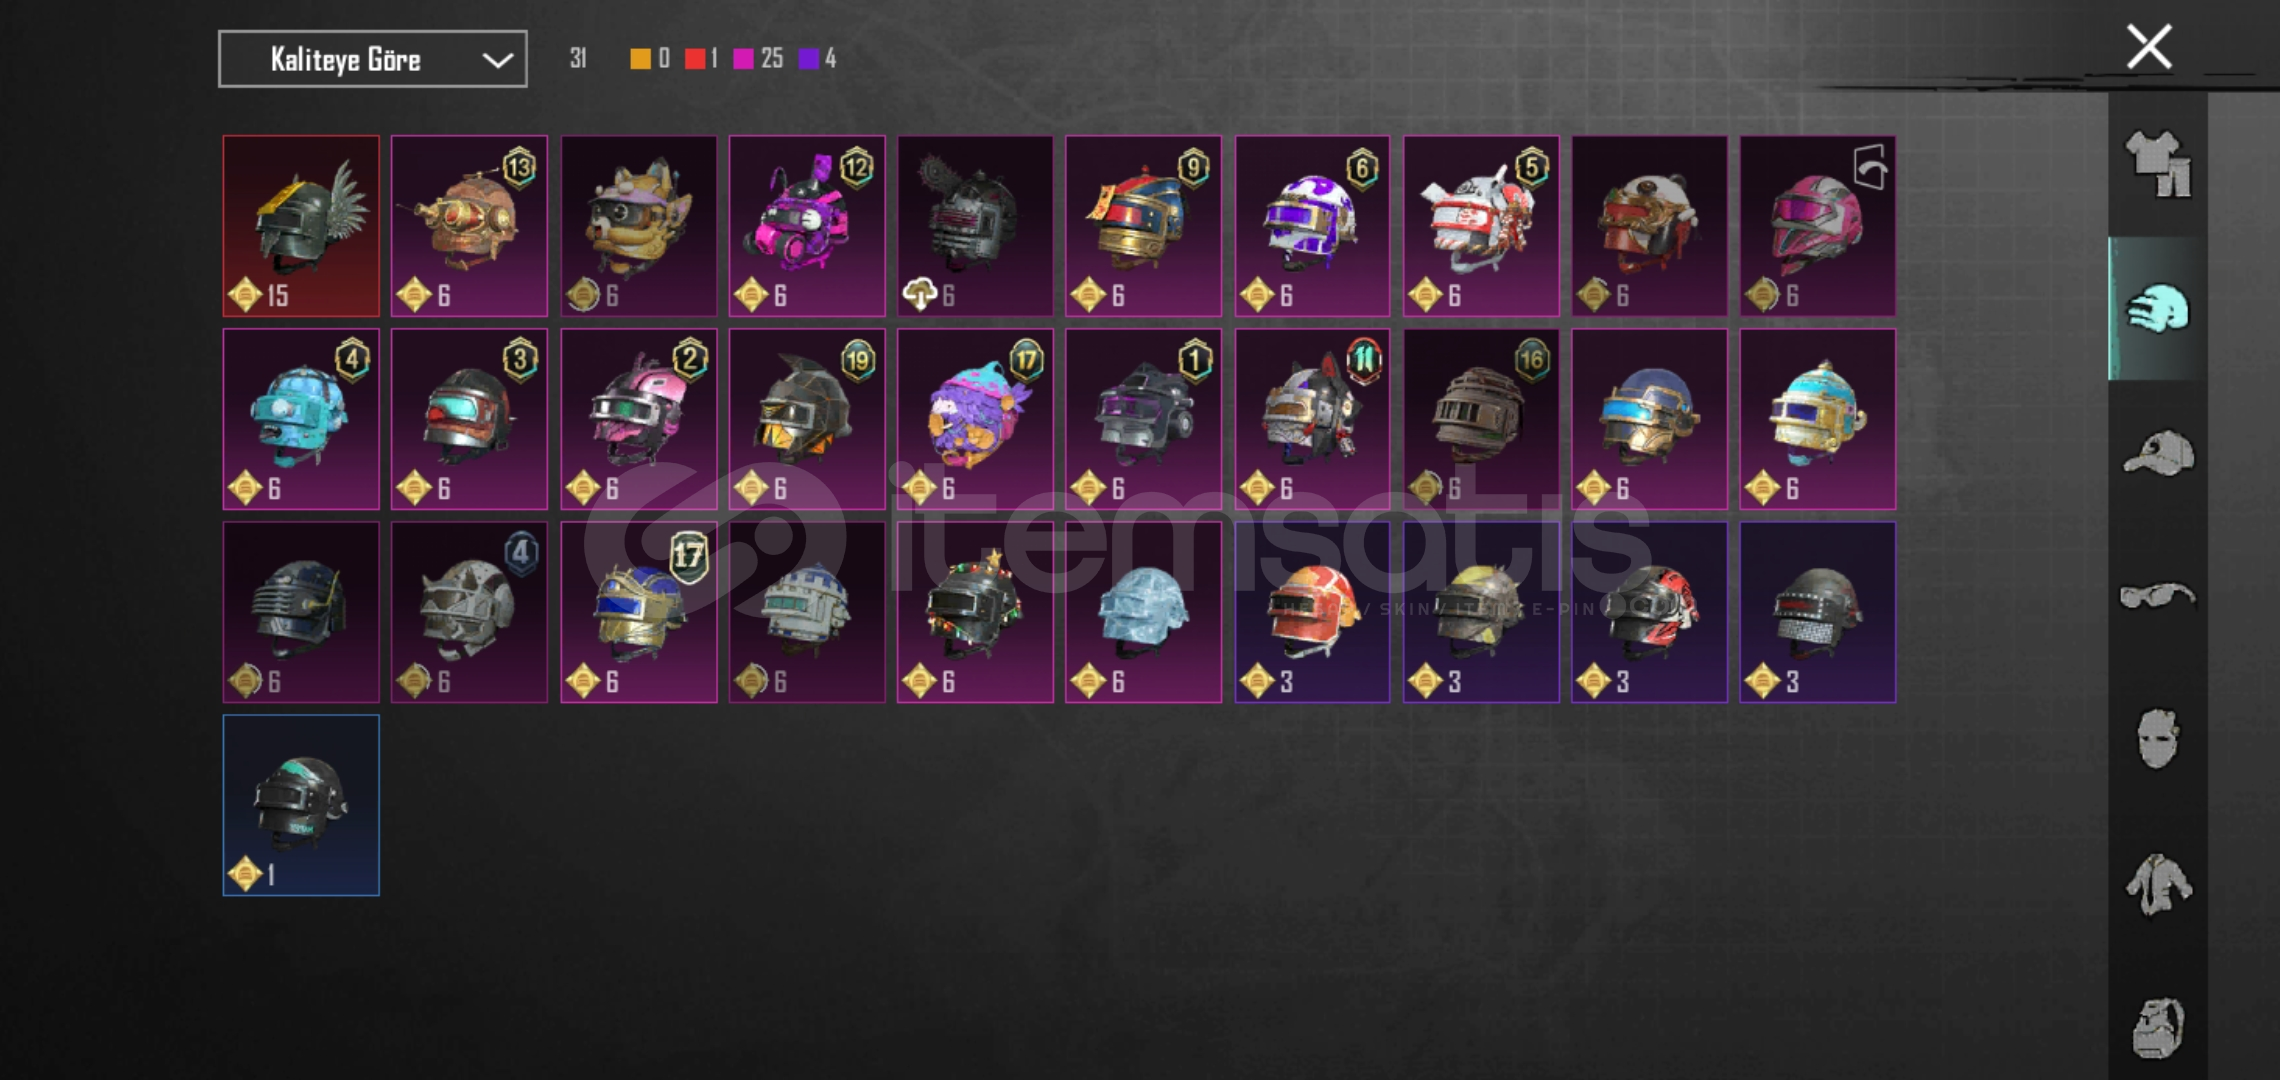
Task: Select the Christmas lights helmet
Action: [x=975, y=612]
